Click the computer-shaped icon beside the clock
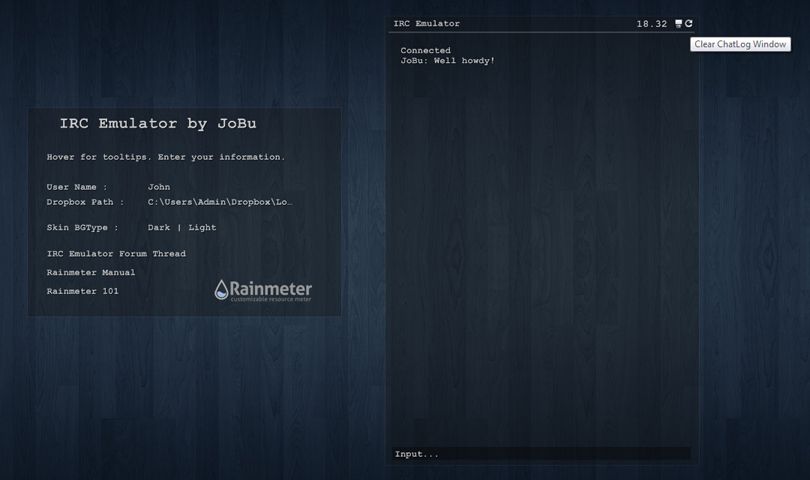 click(678, 24)
